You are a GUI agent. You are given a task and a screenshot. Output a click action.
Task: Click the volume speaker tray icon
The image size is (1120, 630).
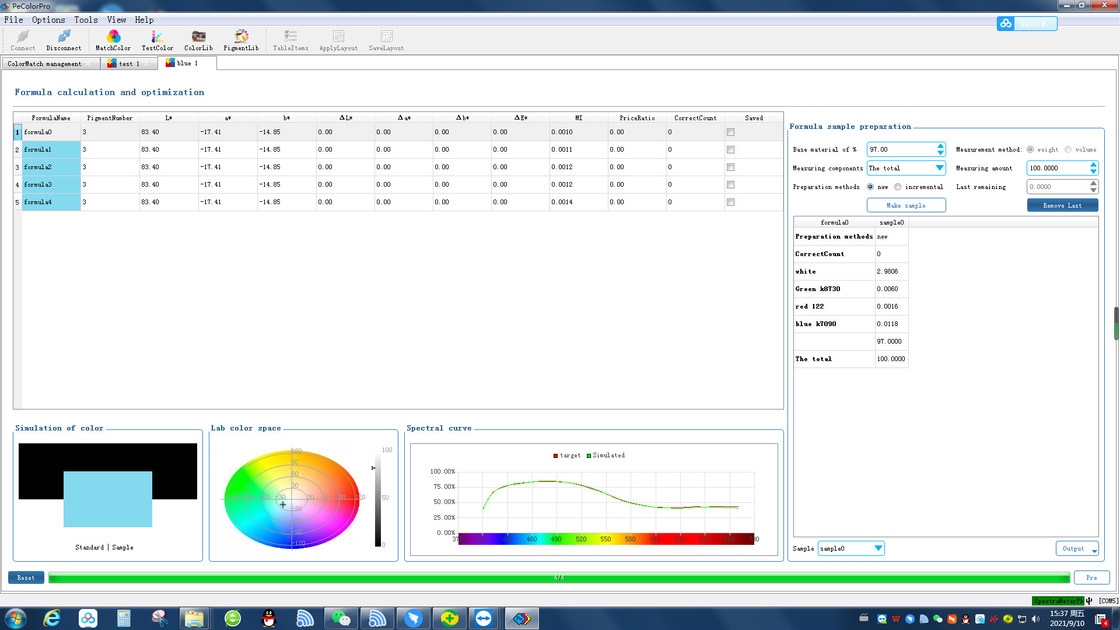pyautogui.click(x=1036, y=619)
